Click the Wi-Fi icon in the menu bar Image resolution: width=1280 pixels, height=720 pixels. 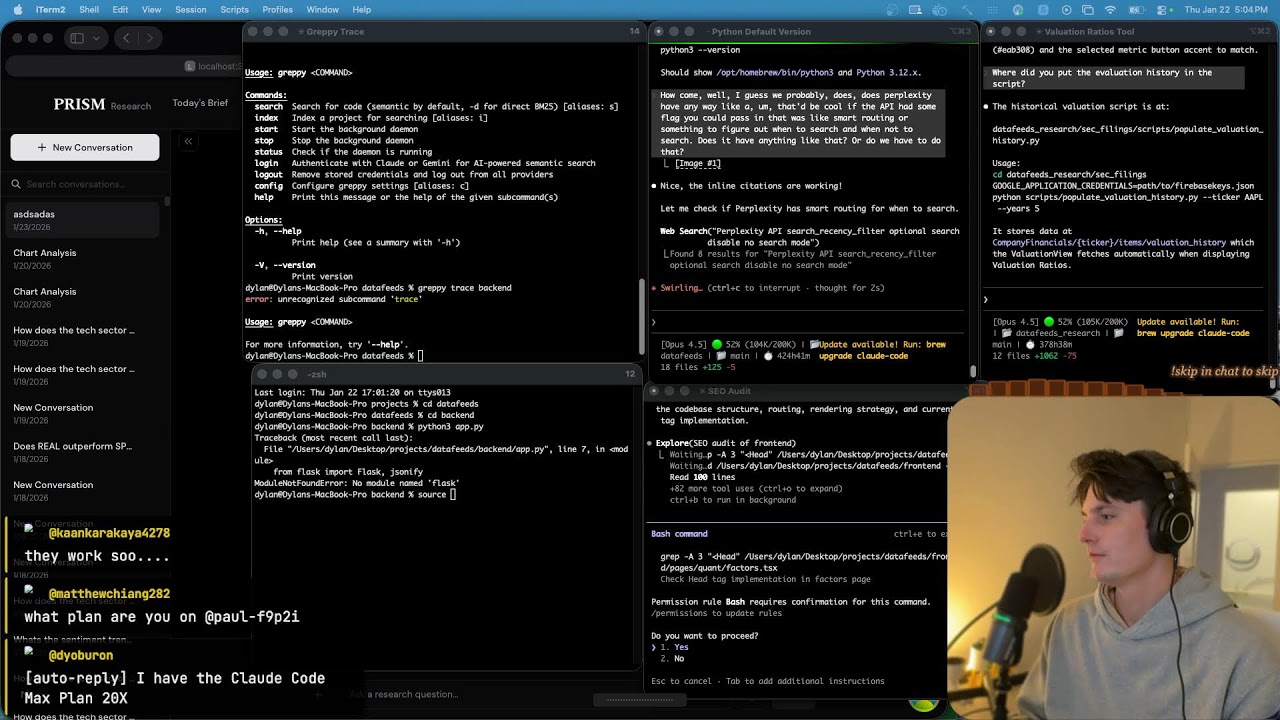tap(1110, 10)
